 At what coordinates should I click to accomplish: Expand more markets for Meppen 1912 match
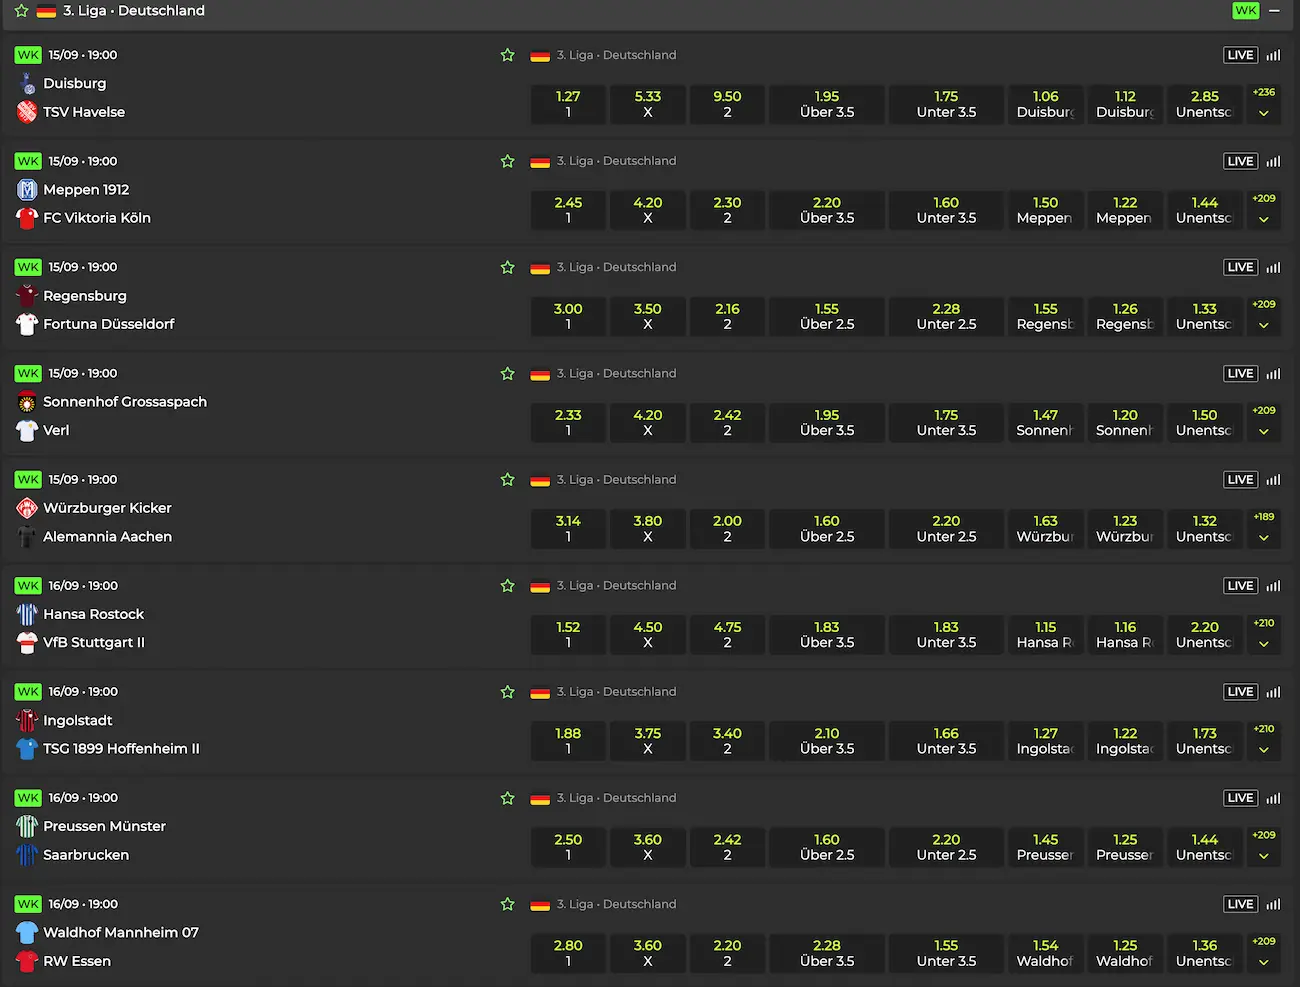(1264, 210)
